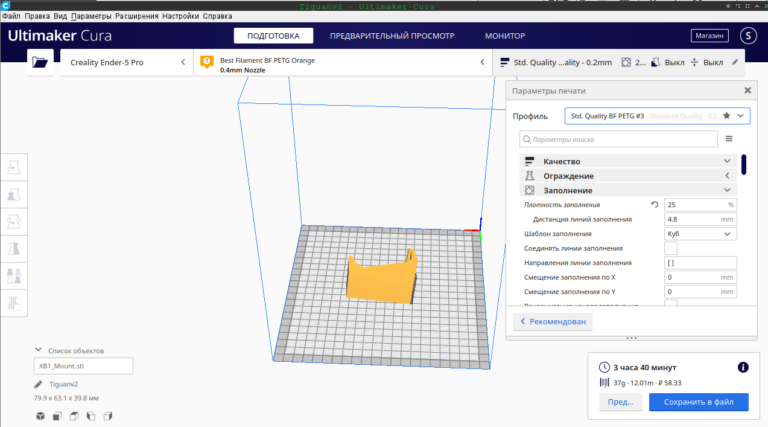Select the Scale tool in left toolbar
This screenshot has width=768, height=427.
click(14, 195)
